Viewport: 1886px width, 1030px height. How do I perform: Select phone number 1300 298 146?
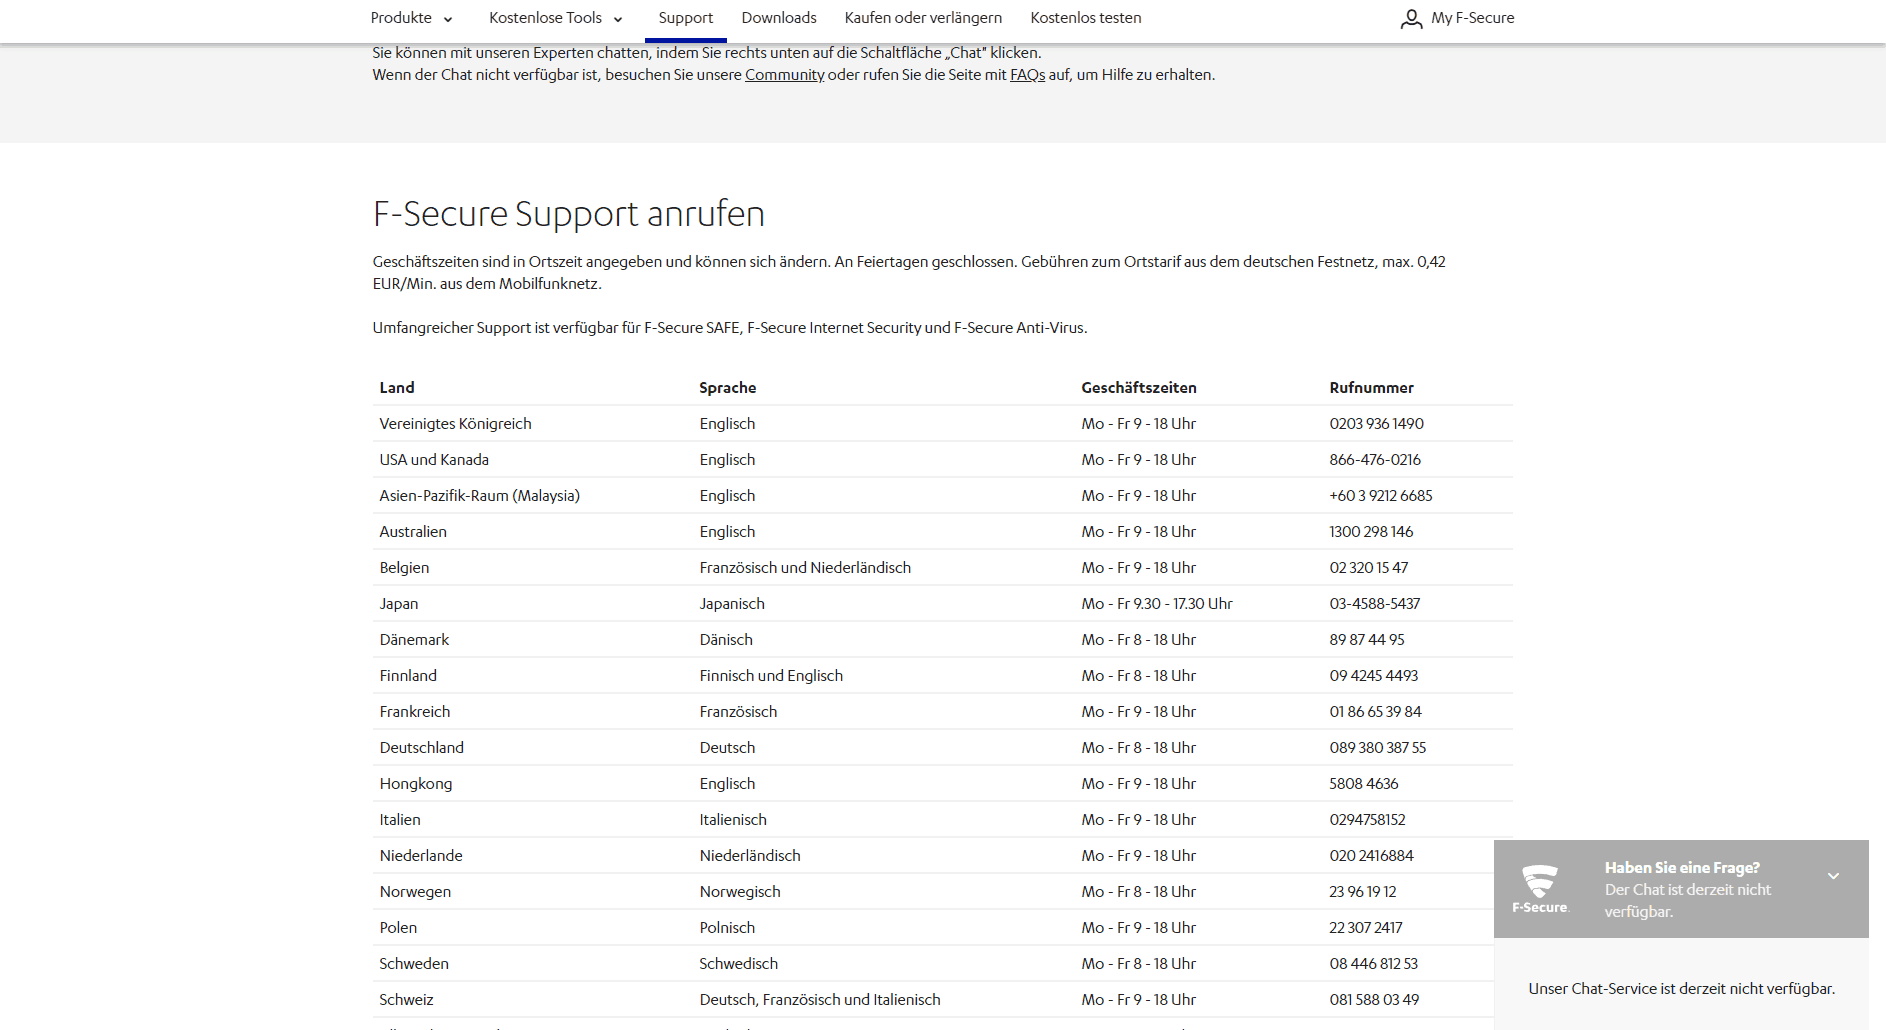[x=1371, y=532]
